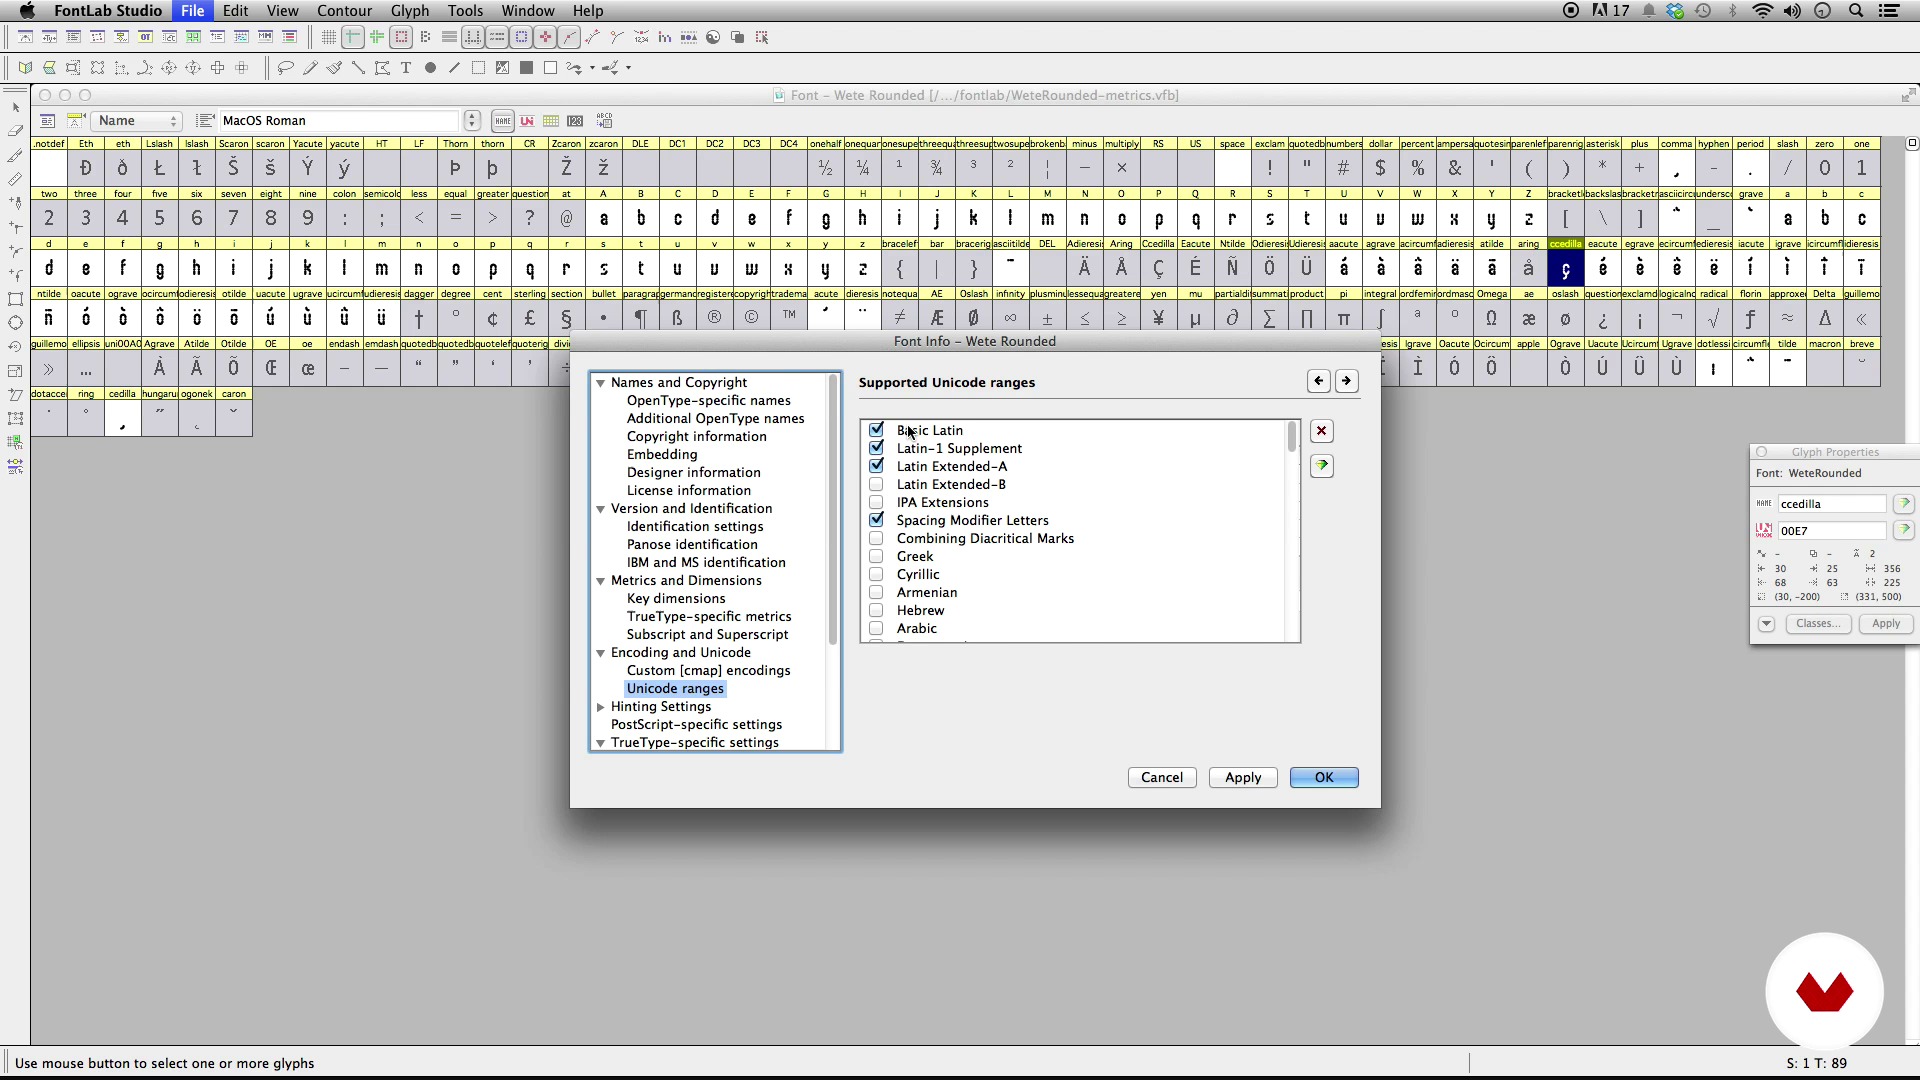Click the green auto-detect ranges icon
Viewport: 1920px width, 1080px height.
pyautogui.click(x=1322, y=466)
